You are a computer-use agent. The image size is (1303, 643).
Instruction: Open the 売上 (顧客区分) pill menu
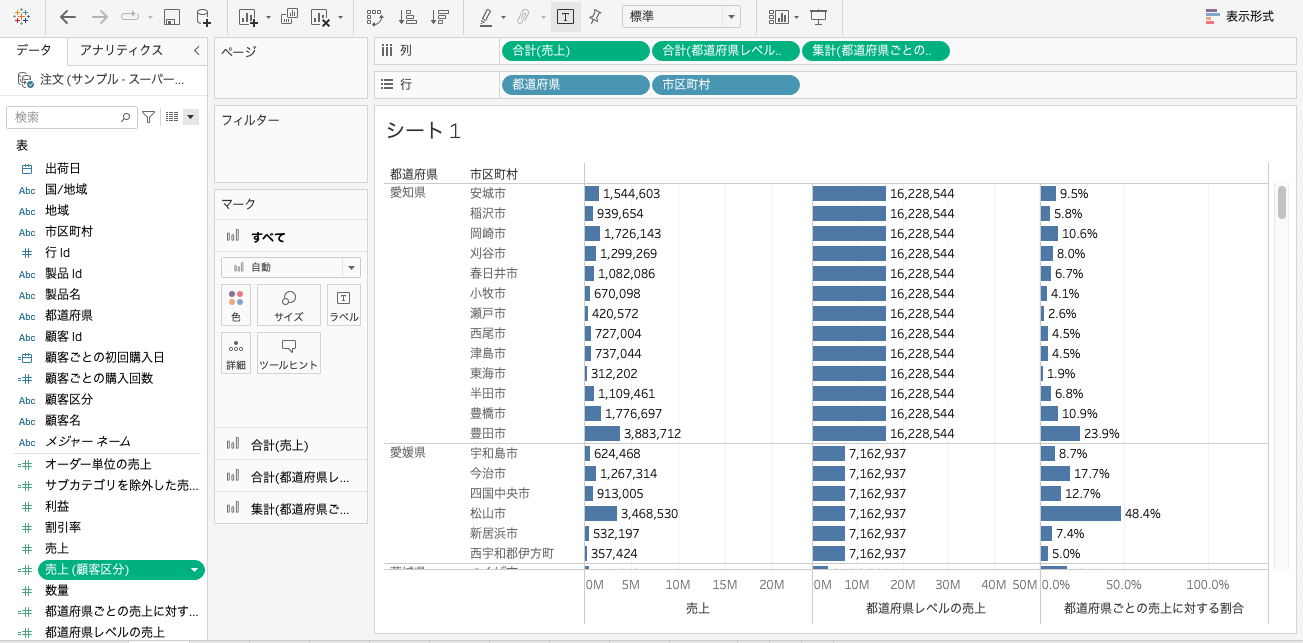[196, 569]
